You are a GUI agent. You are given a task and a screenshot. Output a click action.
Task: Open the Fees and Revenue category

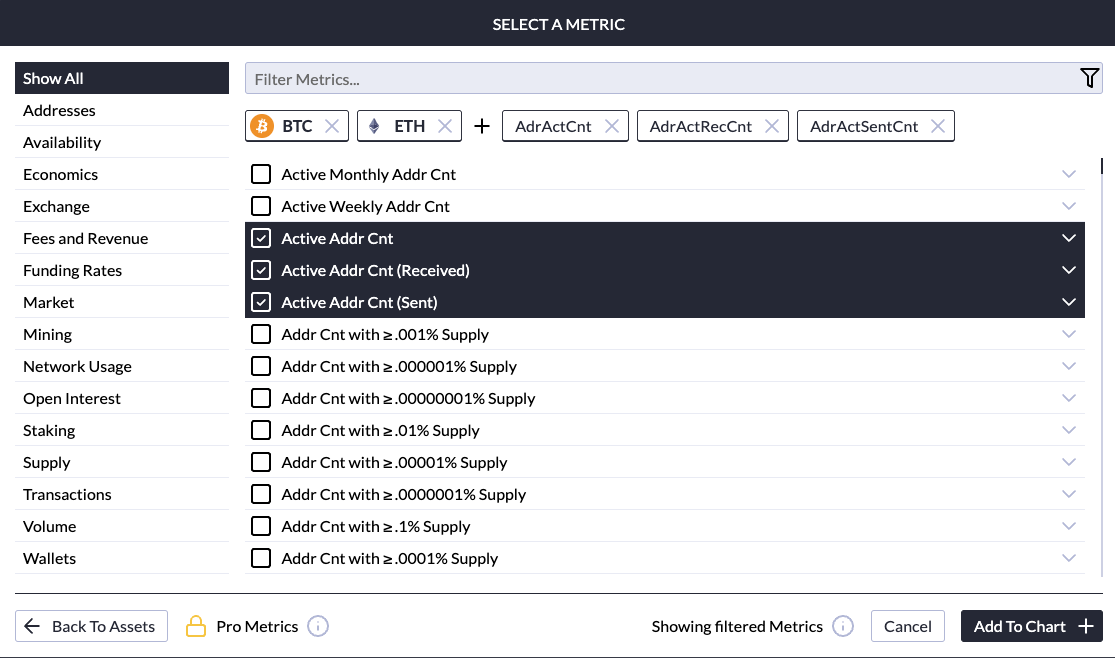85,238
